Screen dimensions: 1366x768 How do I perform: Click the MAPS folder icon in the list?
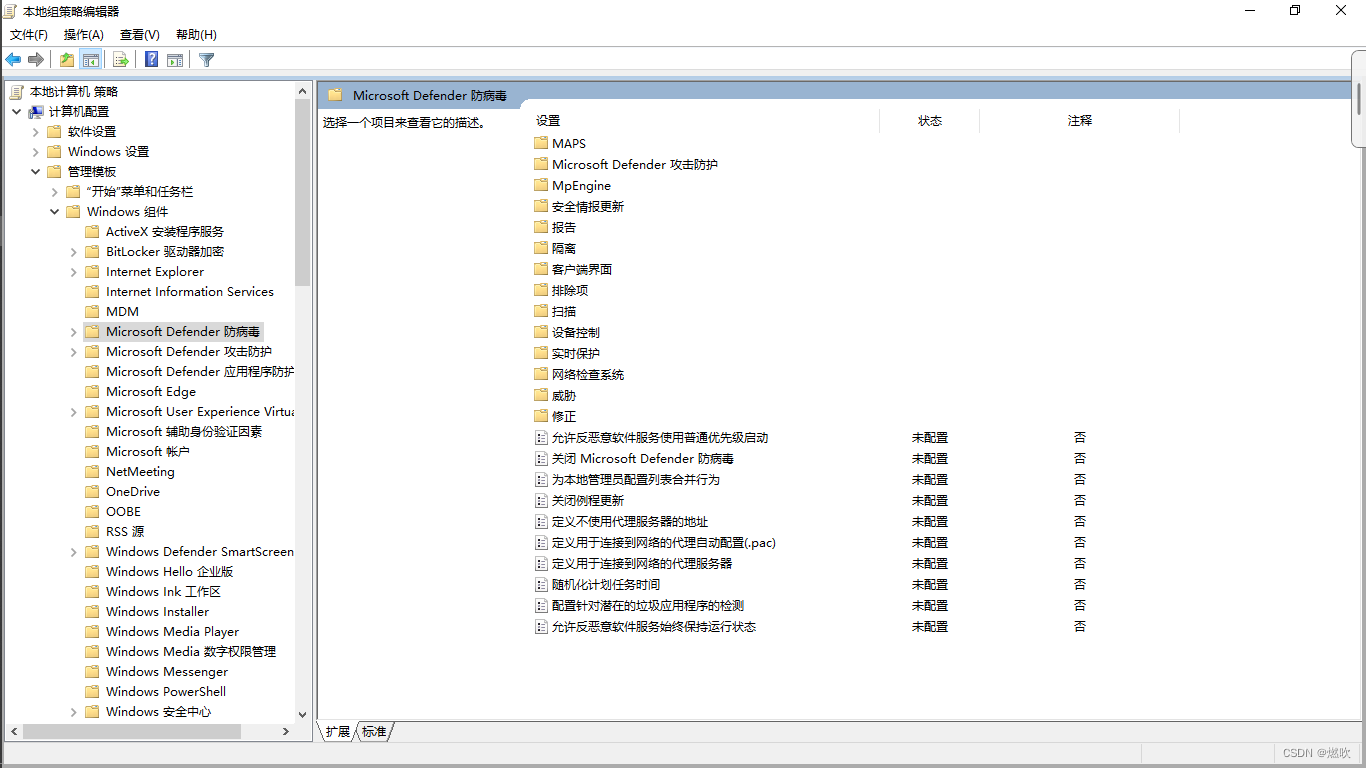tap(541, 143)
